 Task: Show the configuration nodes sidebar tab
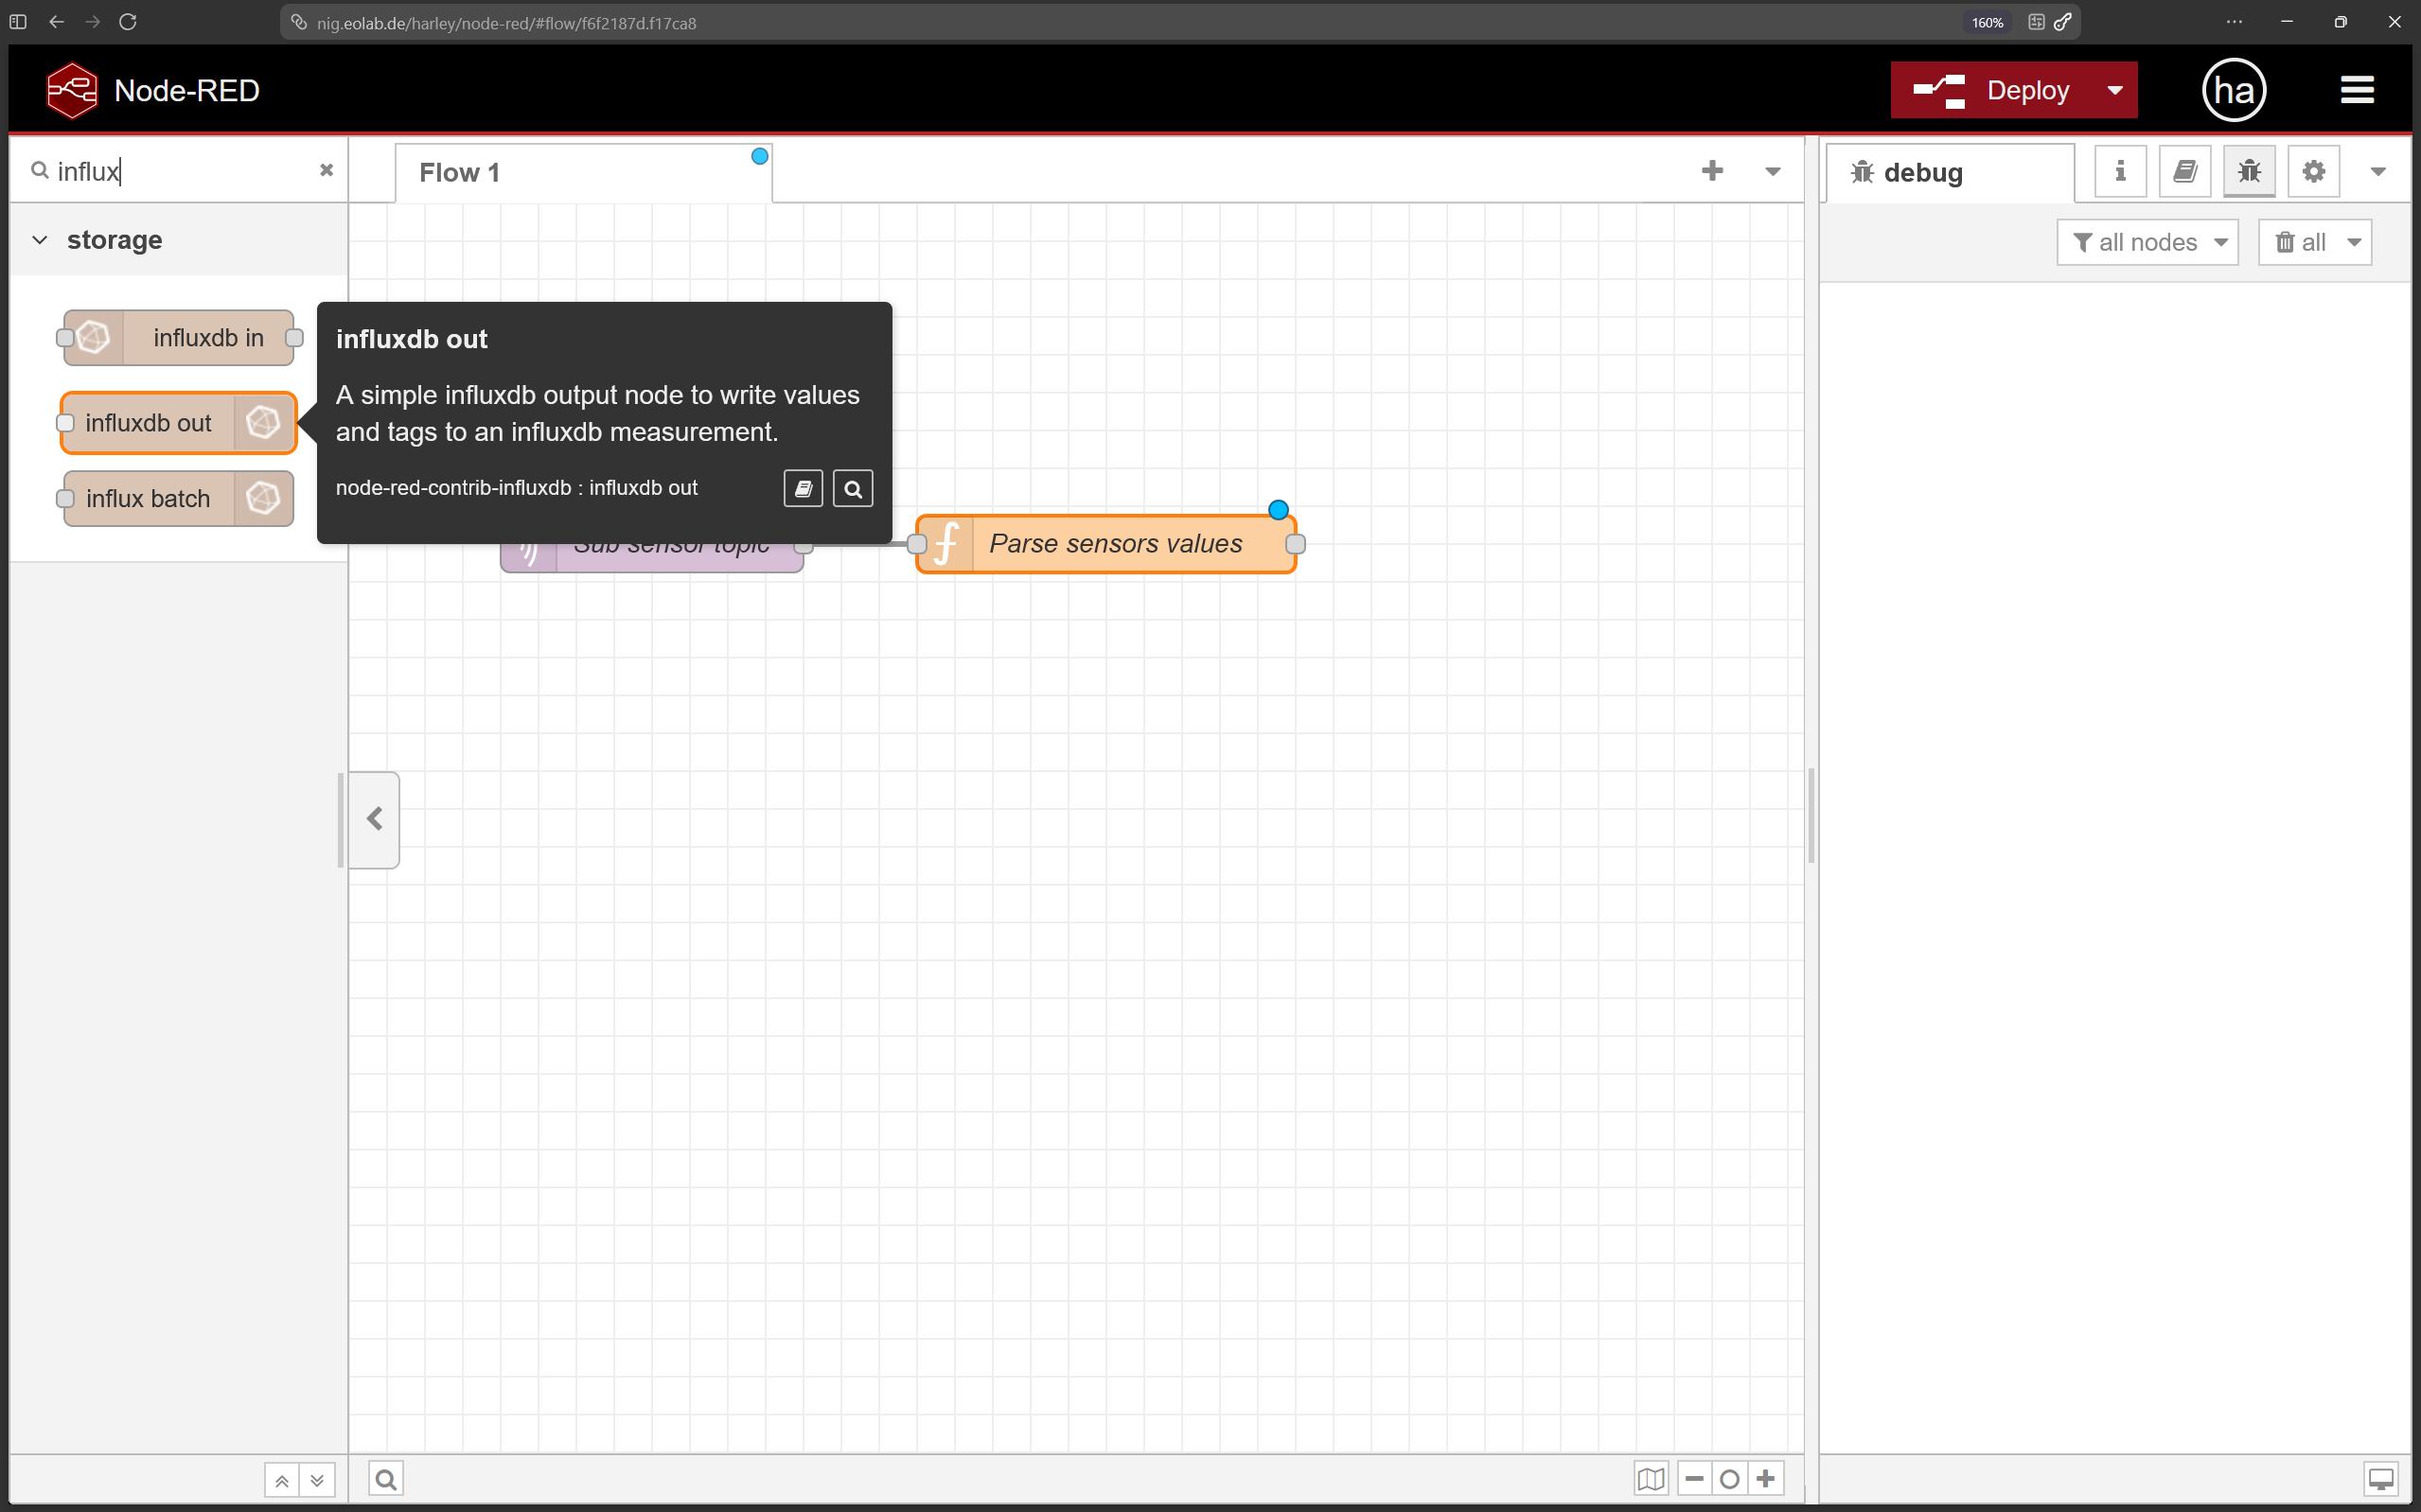(x=2314, y=172)
